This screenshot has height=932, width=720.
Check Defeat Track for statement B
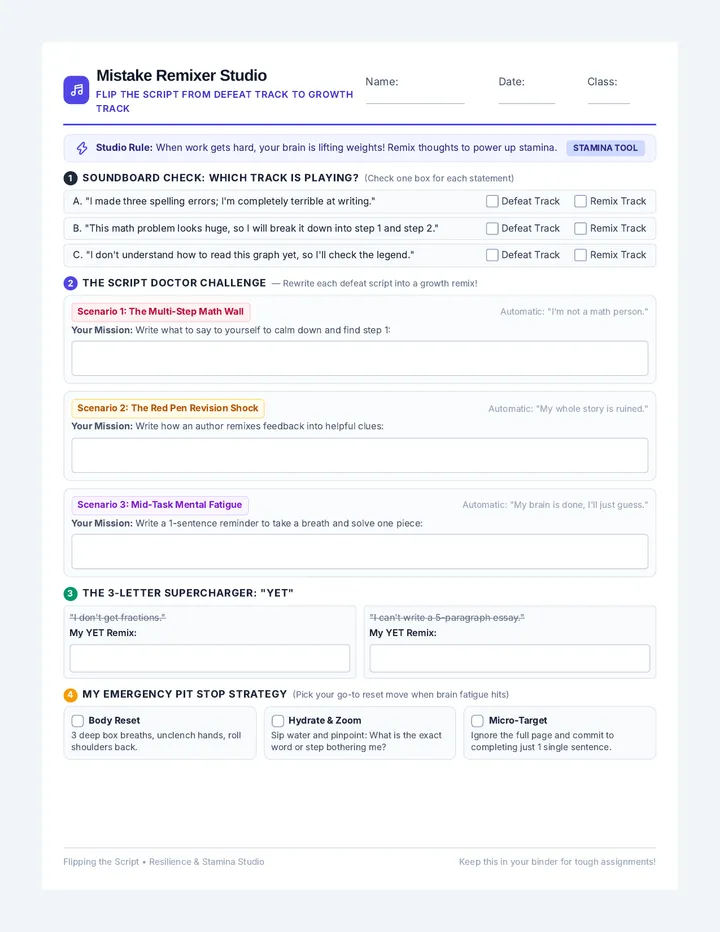coord(492,228)
